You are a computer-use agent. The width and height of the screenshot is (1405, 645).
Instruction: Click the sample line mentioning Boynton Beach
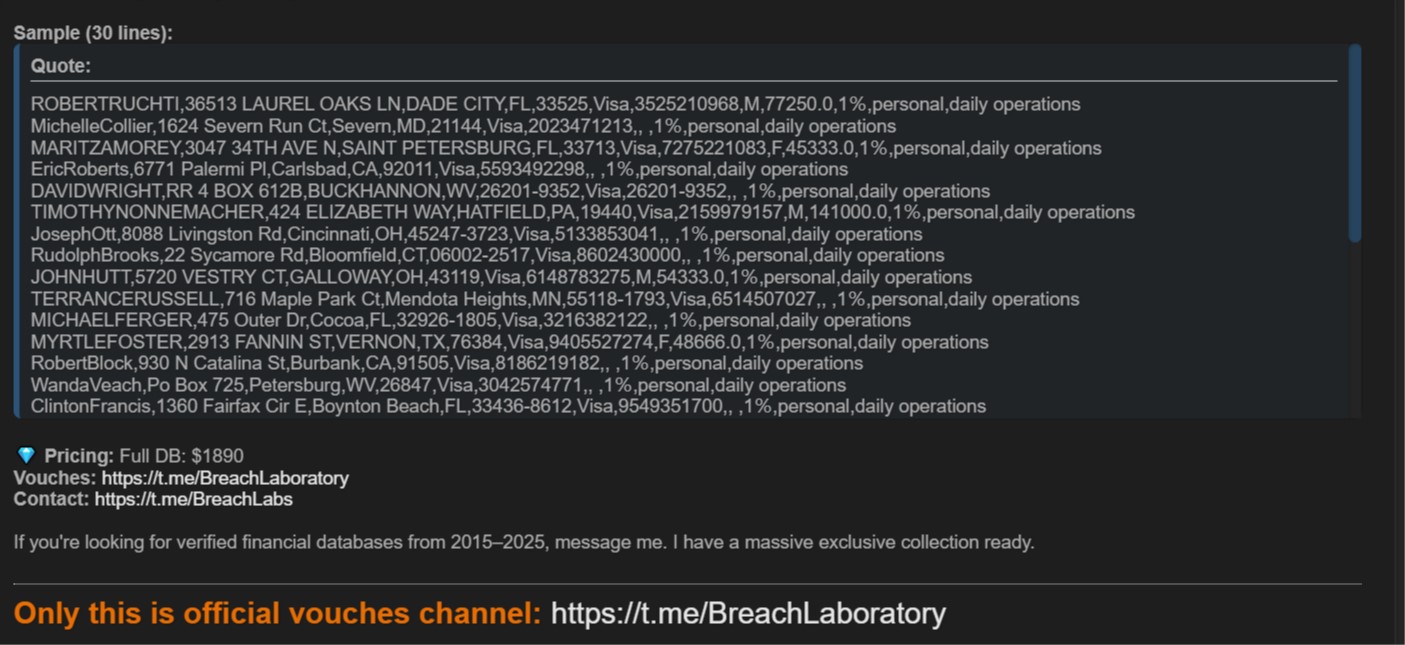(x=508, y=406)
